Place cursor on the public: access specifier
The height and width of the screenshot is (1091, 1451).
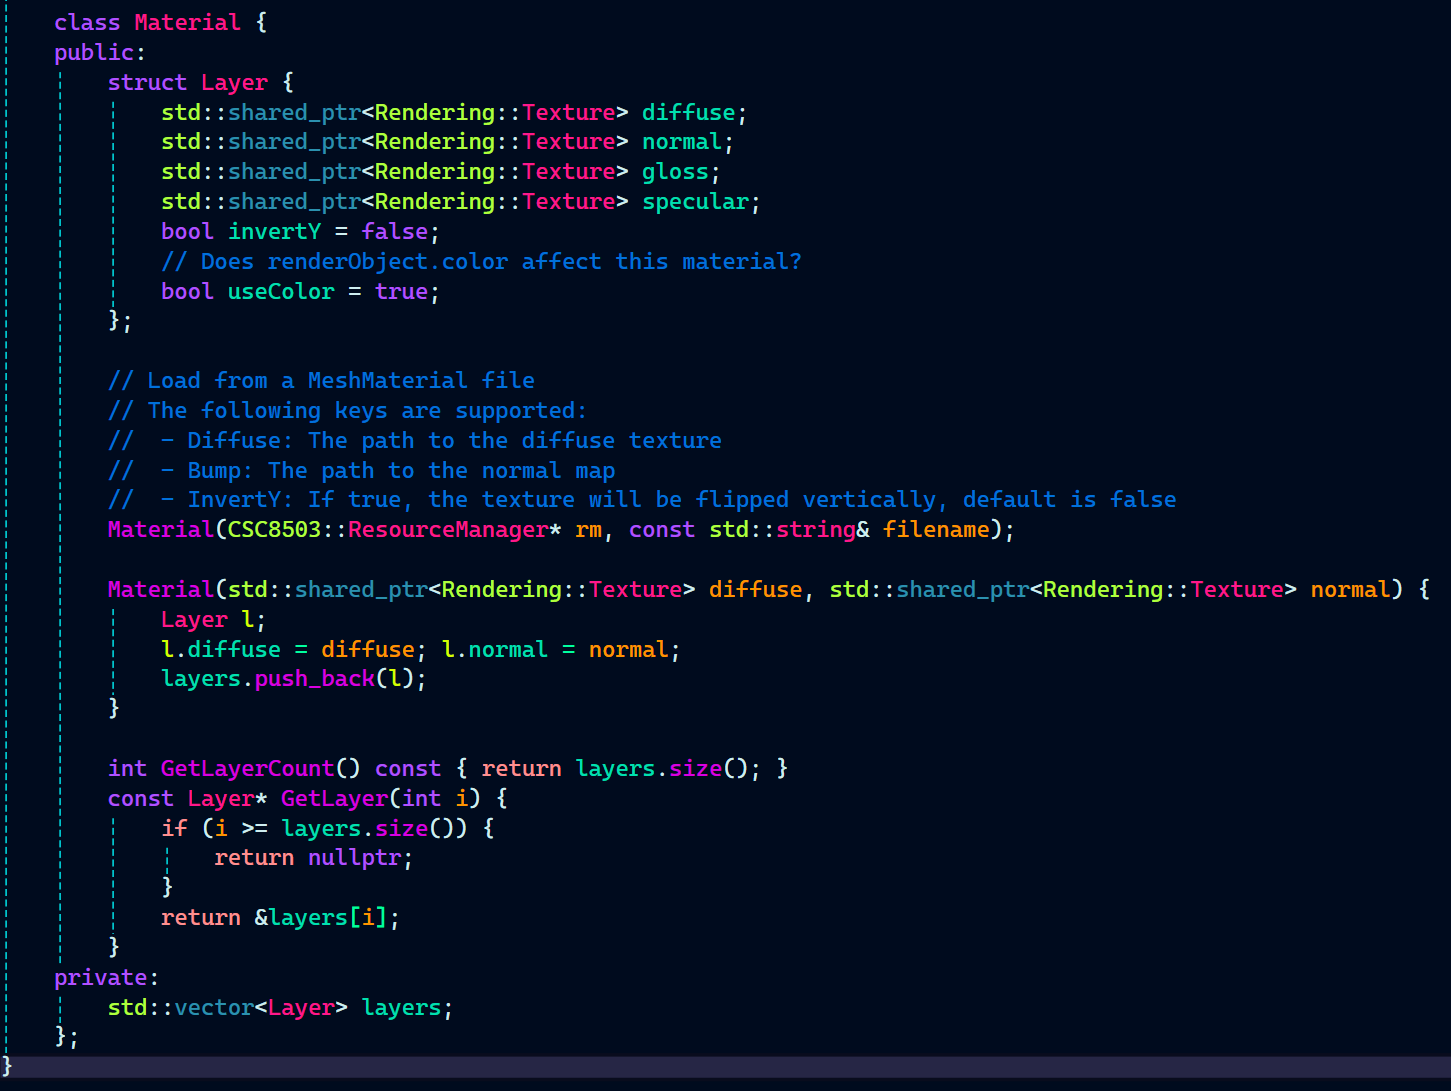(99, 52)
